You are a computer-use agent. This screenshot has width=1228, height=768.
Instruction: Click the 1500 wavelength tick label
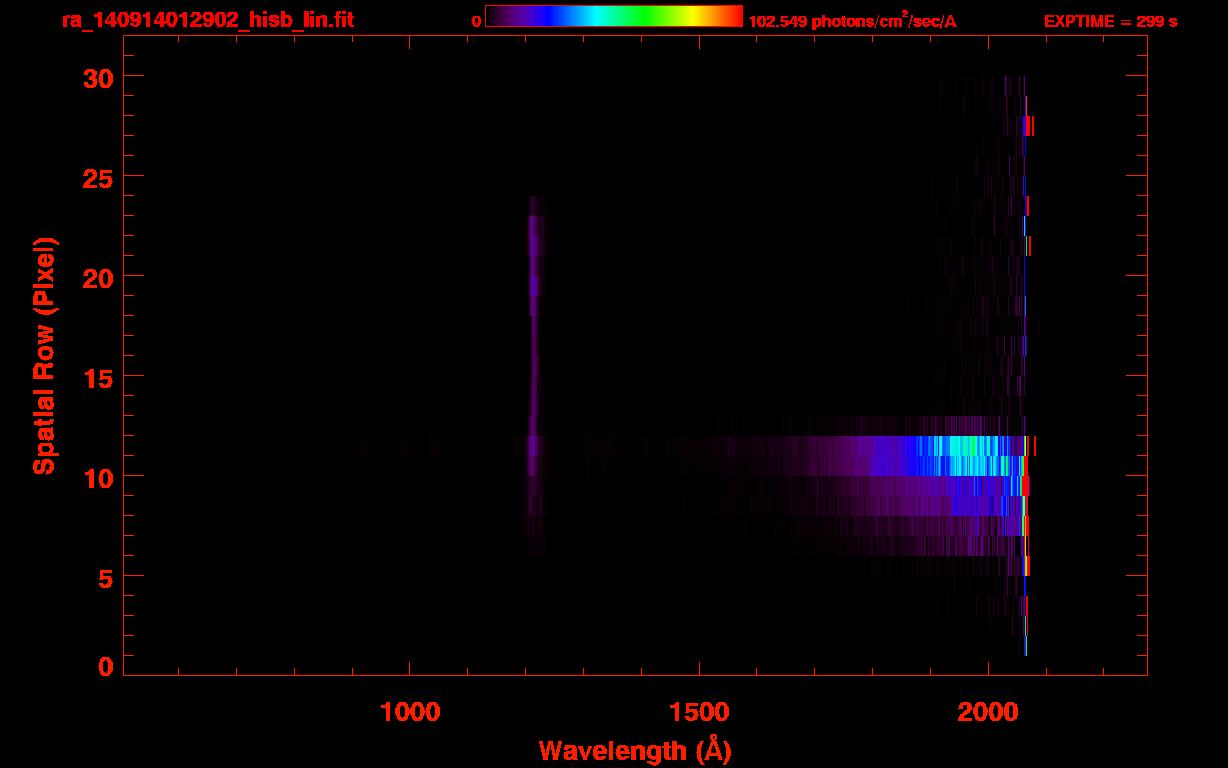coord(698,711)
